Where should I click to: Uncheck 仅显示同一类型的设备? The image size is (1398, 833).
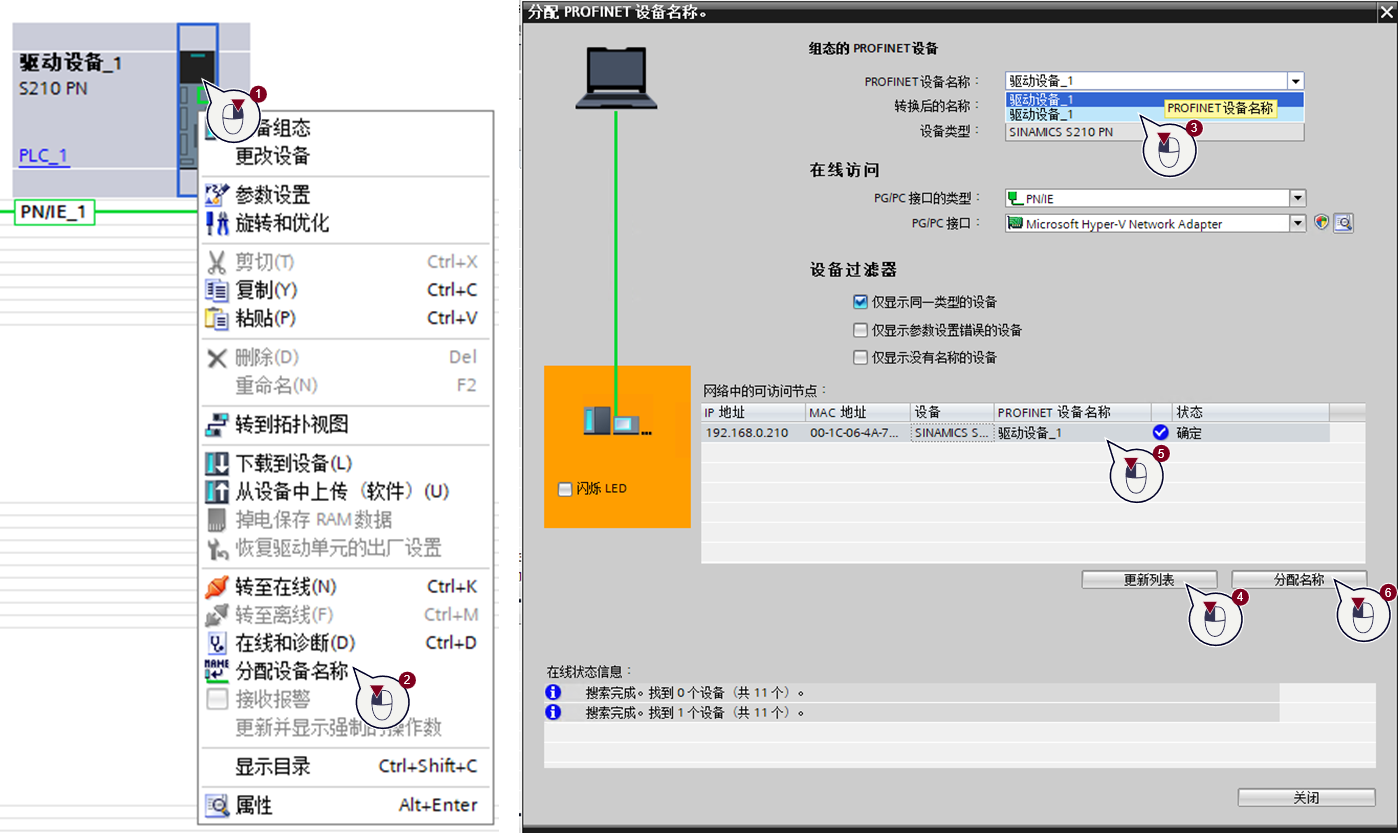click(860, 301)
